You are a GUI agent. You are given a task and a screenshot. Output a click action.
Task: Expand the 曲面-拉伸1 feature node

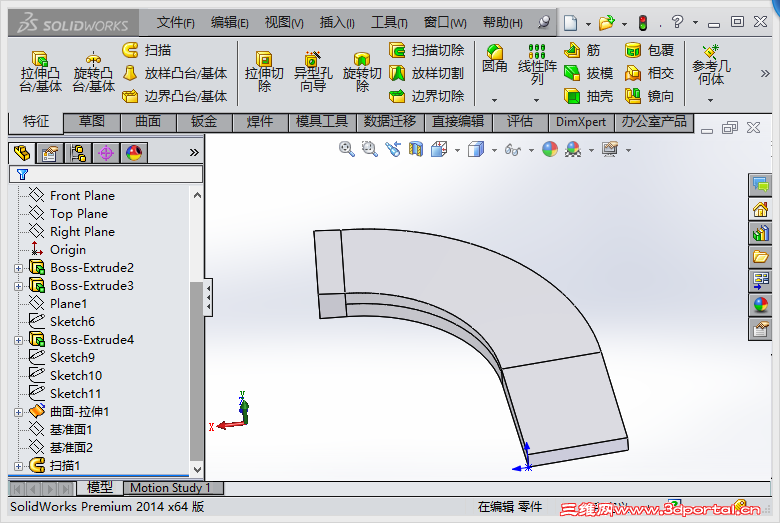18,413
